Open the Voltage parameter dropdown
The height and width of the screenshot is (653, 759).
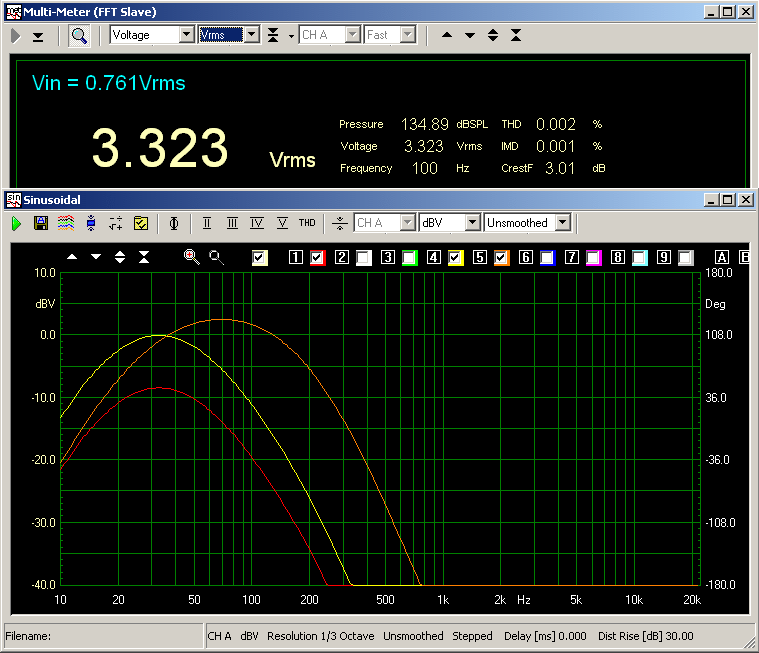(186, 35)
